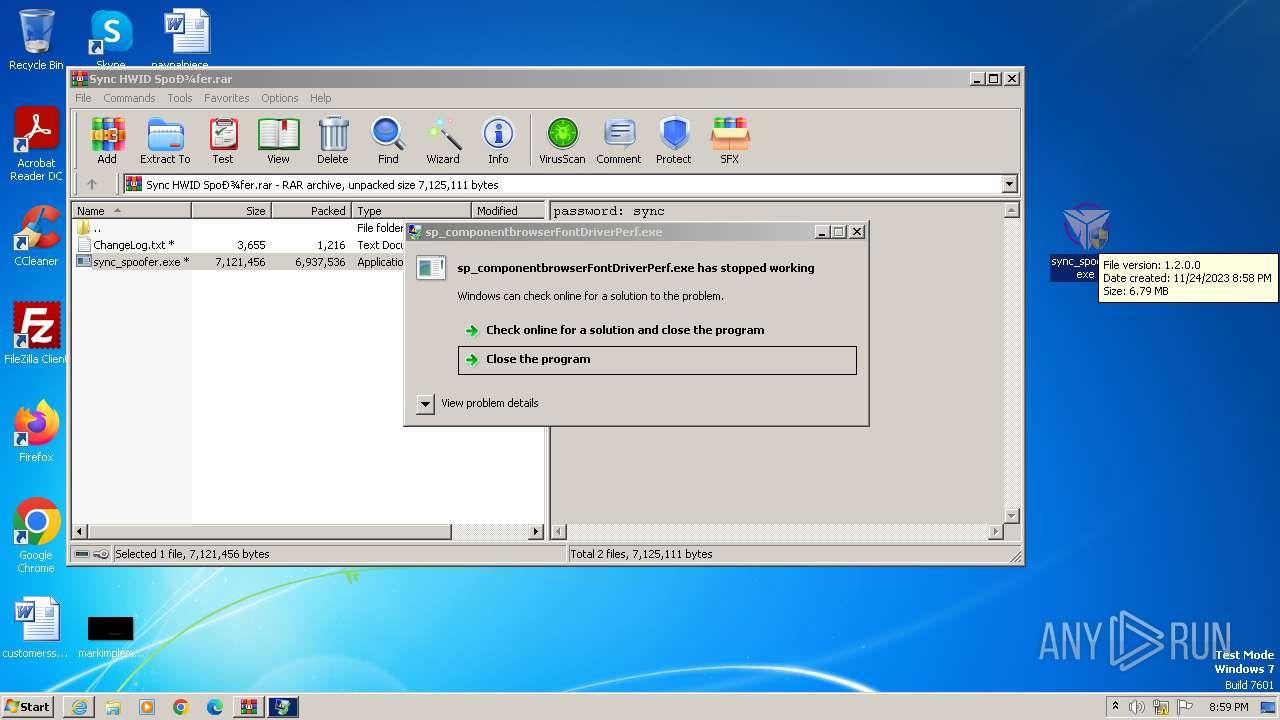Run the Test archive tool

pos(223,141)
